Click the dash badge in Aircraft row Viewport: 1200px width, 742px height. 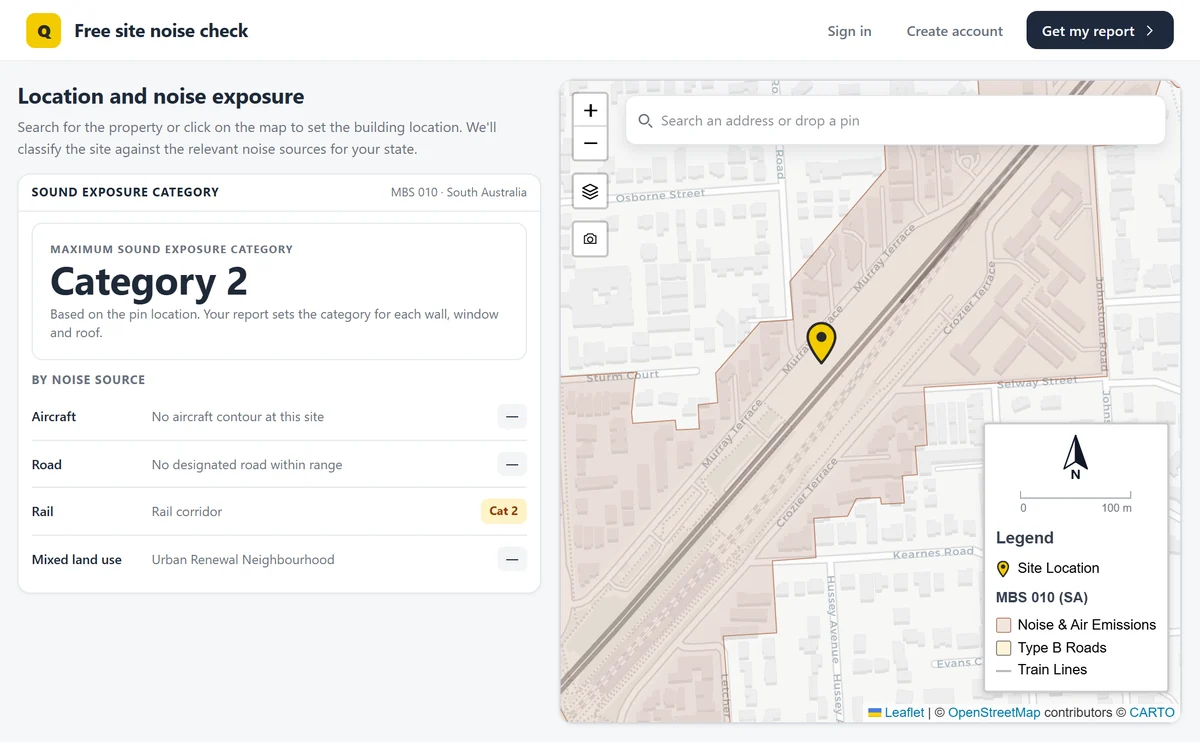[512, 417]
